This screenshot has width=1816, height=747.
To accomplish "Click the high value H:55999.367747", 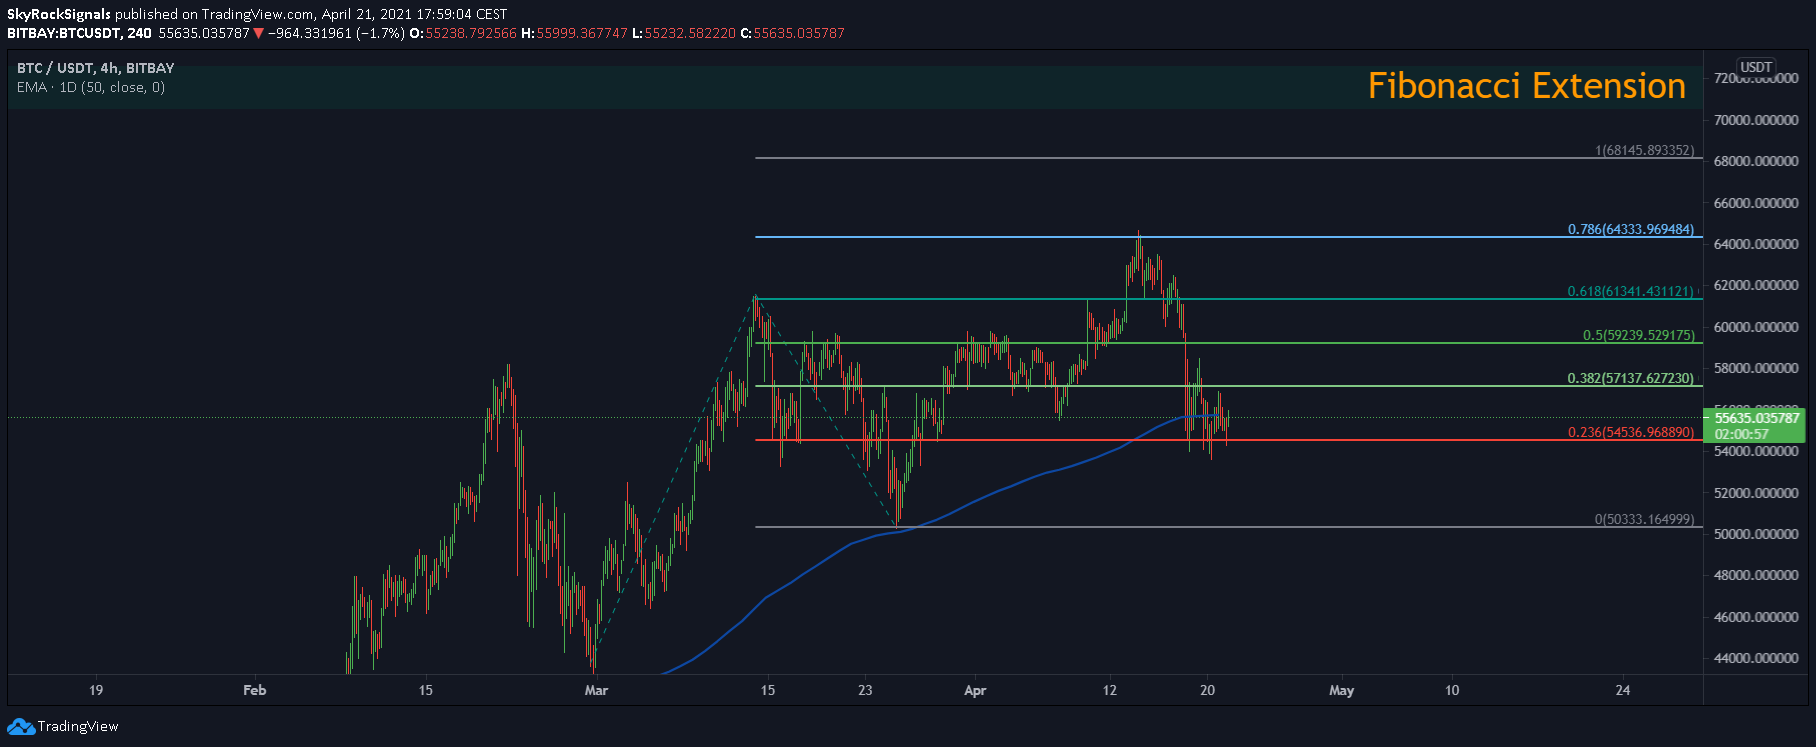I will [x=575, y=33].
